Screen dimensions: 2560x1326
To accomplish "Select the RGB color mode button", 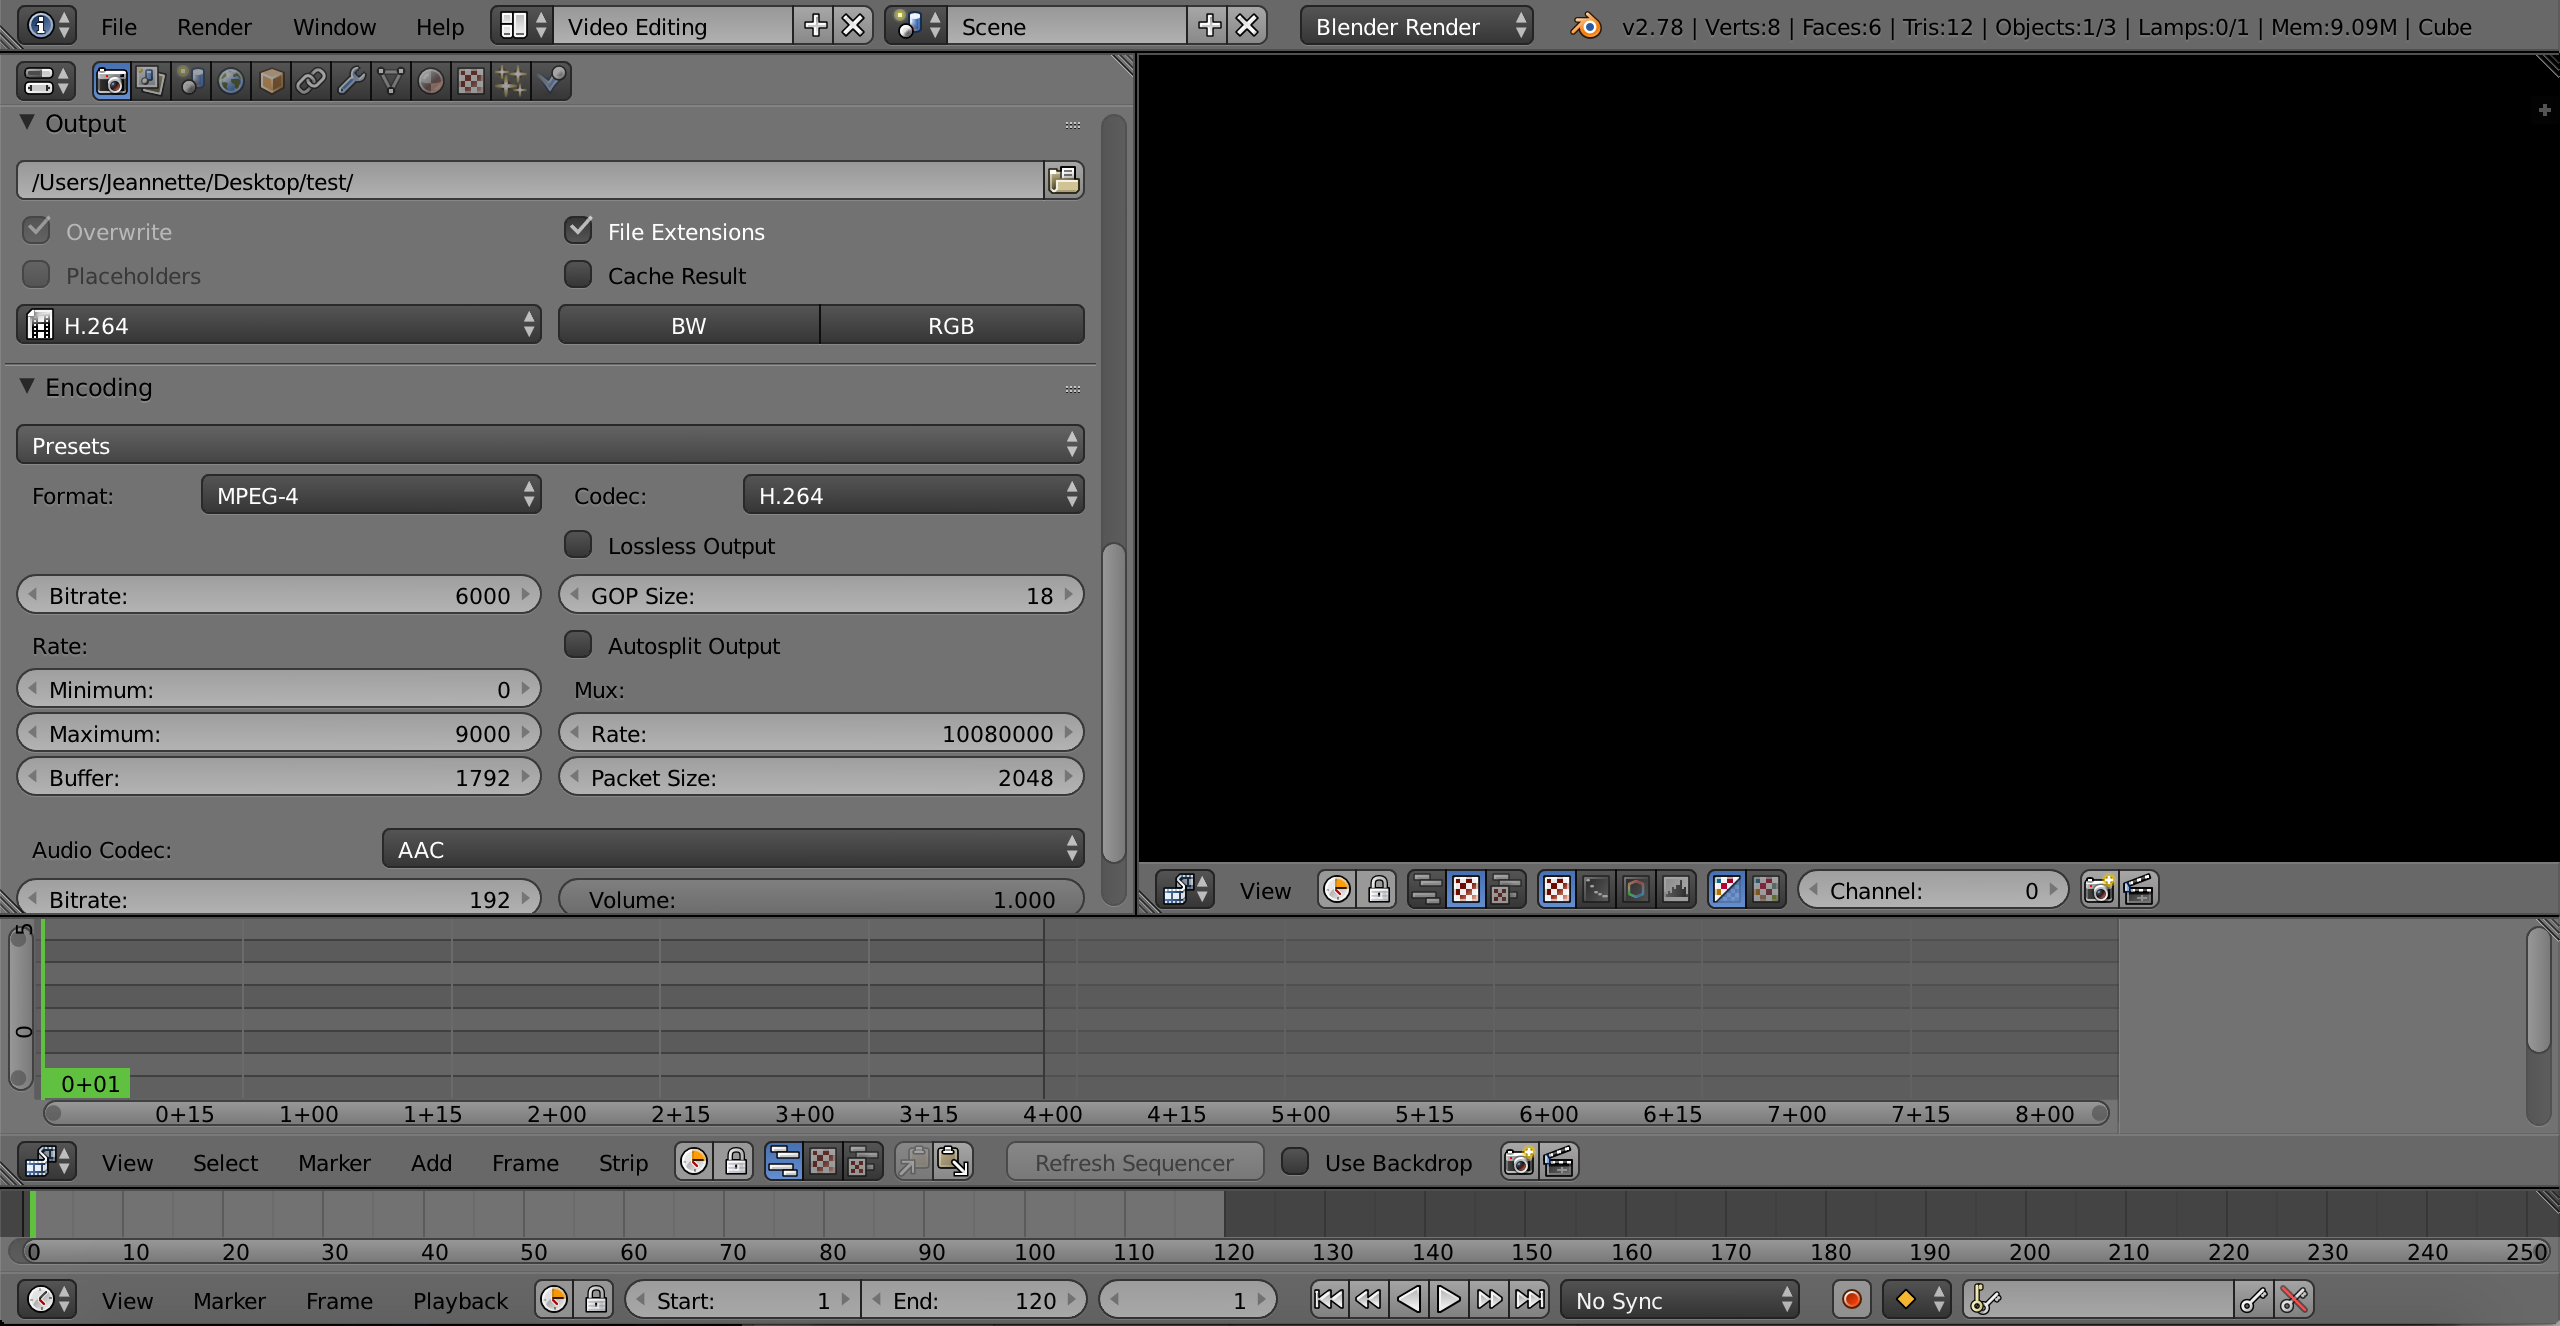I will [x=951, y=325].
